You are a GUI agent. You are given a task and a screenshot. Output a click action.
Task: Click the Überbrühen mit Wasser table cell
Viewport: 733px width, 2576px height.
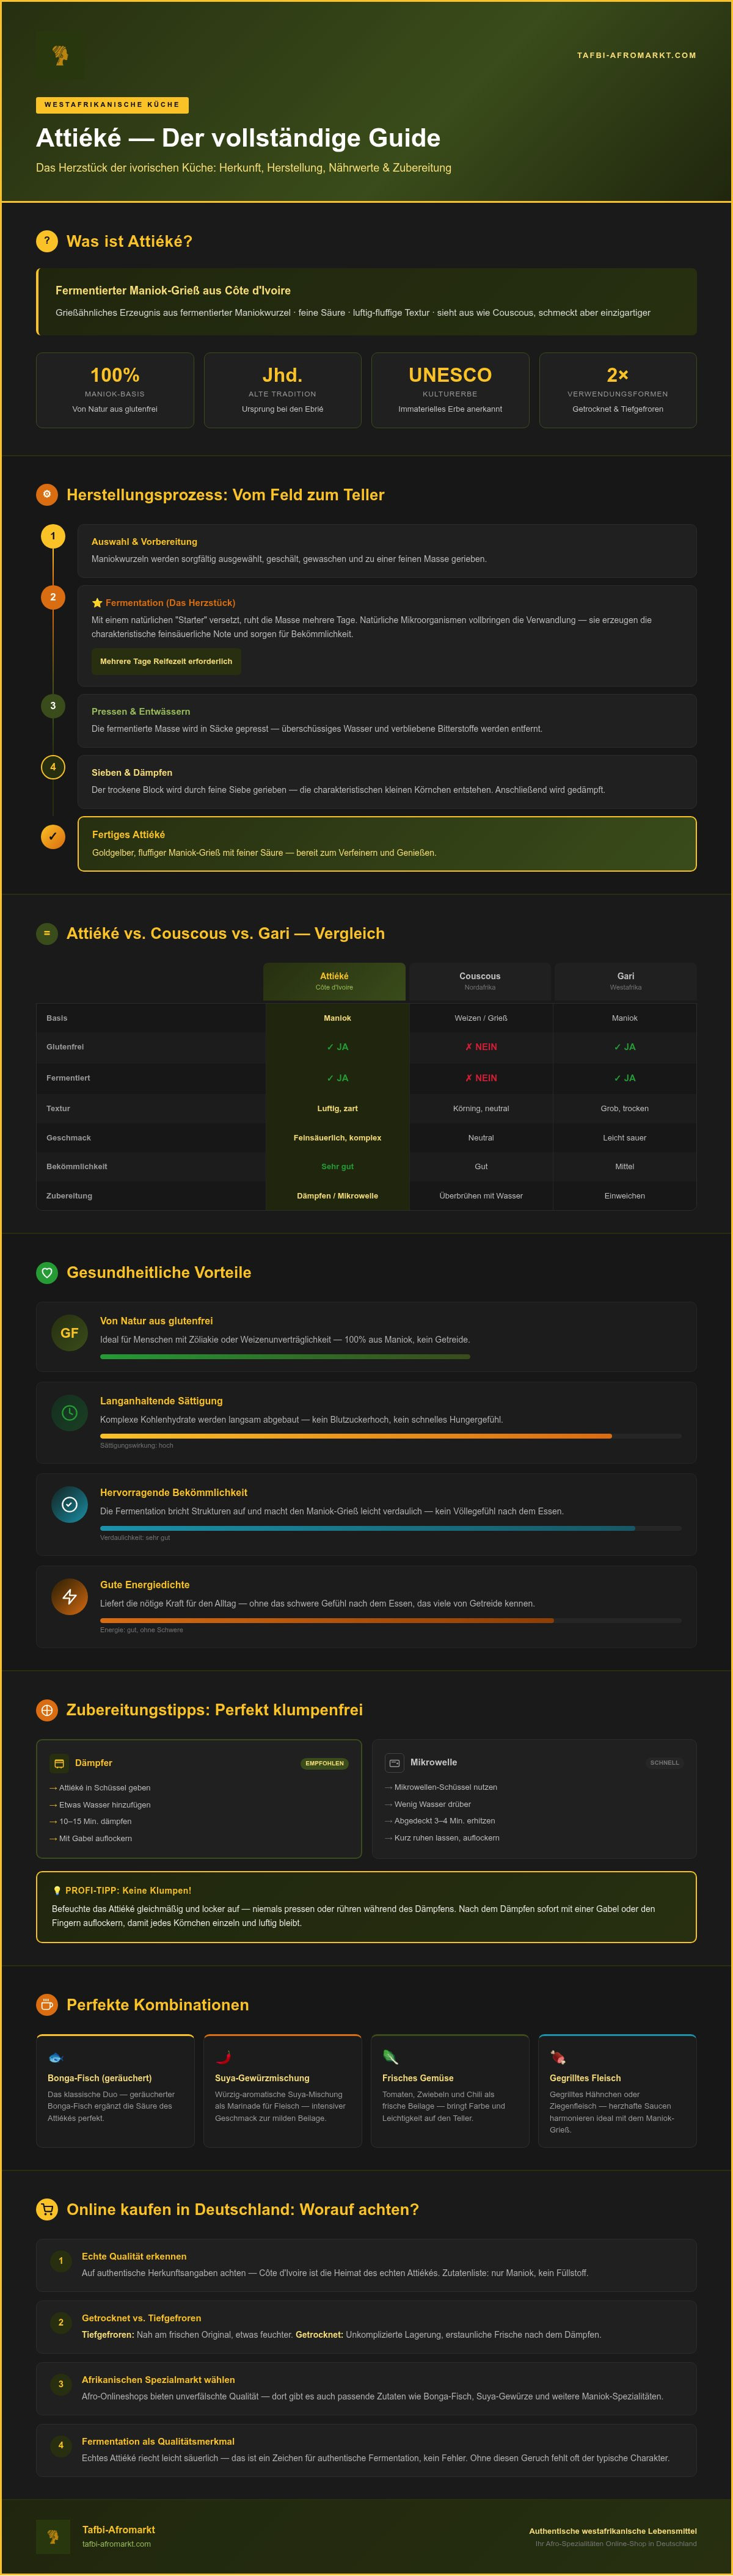(481, 1196)
